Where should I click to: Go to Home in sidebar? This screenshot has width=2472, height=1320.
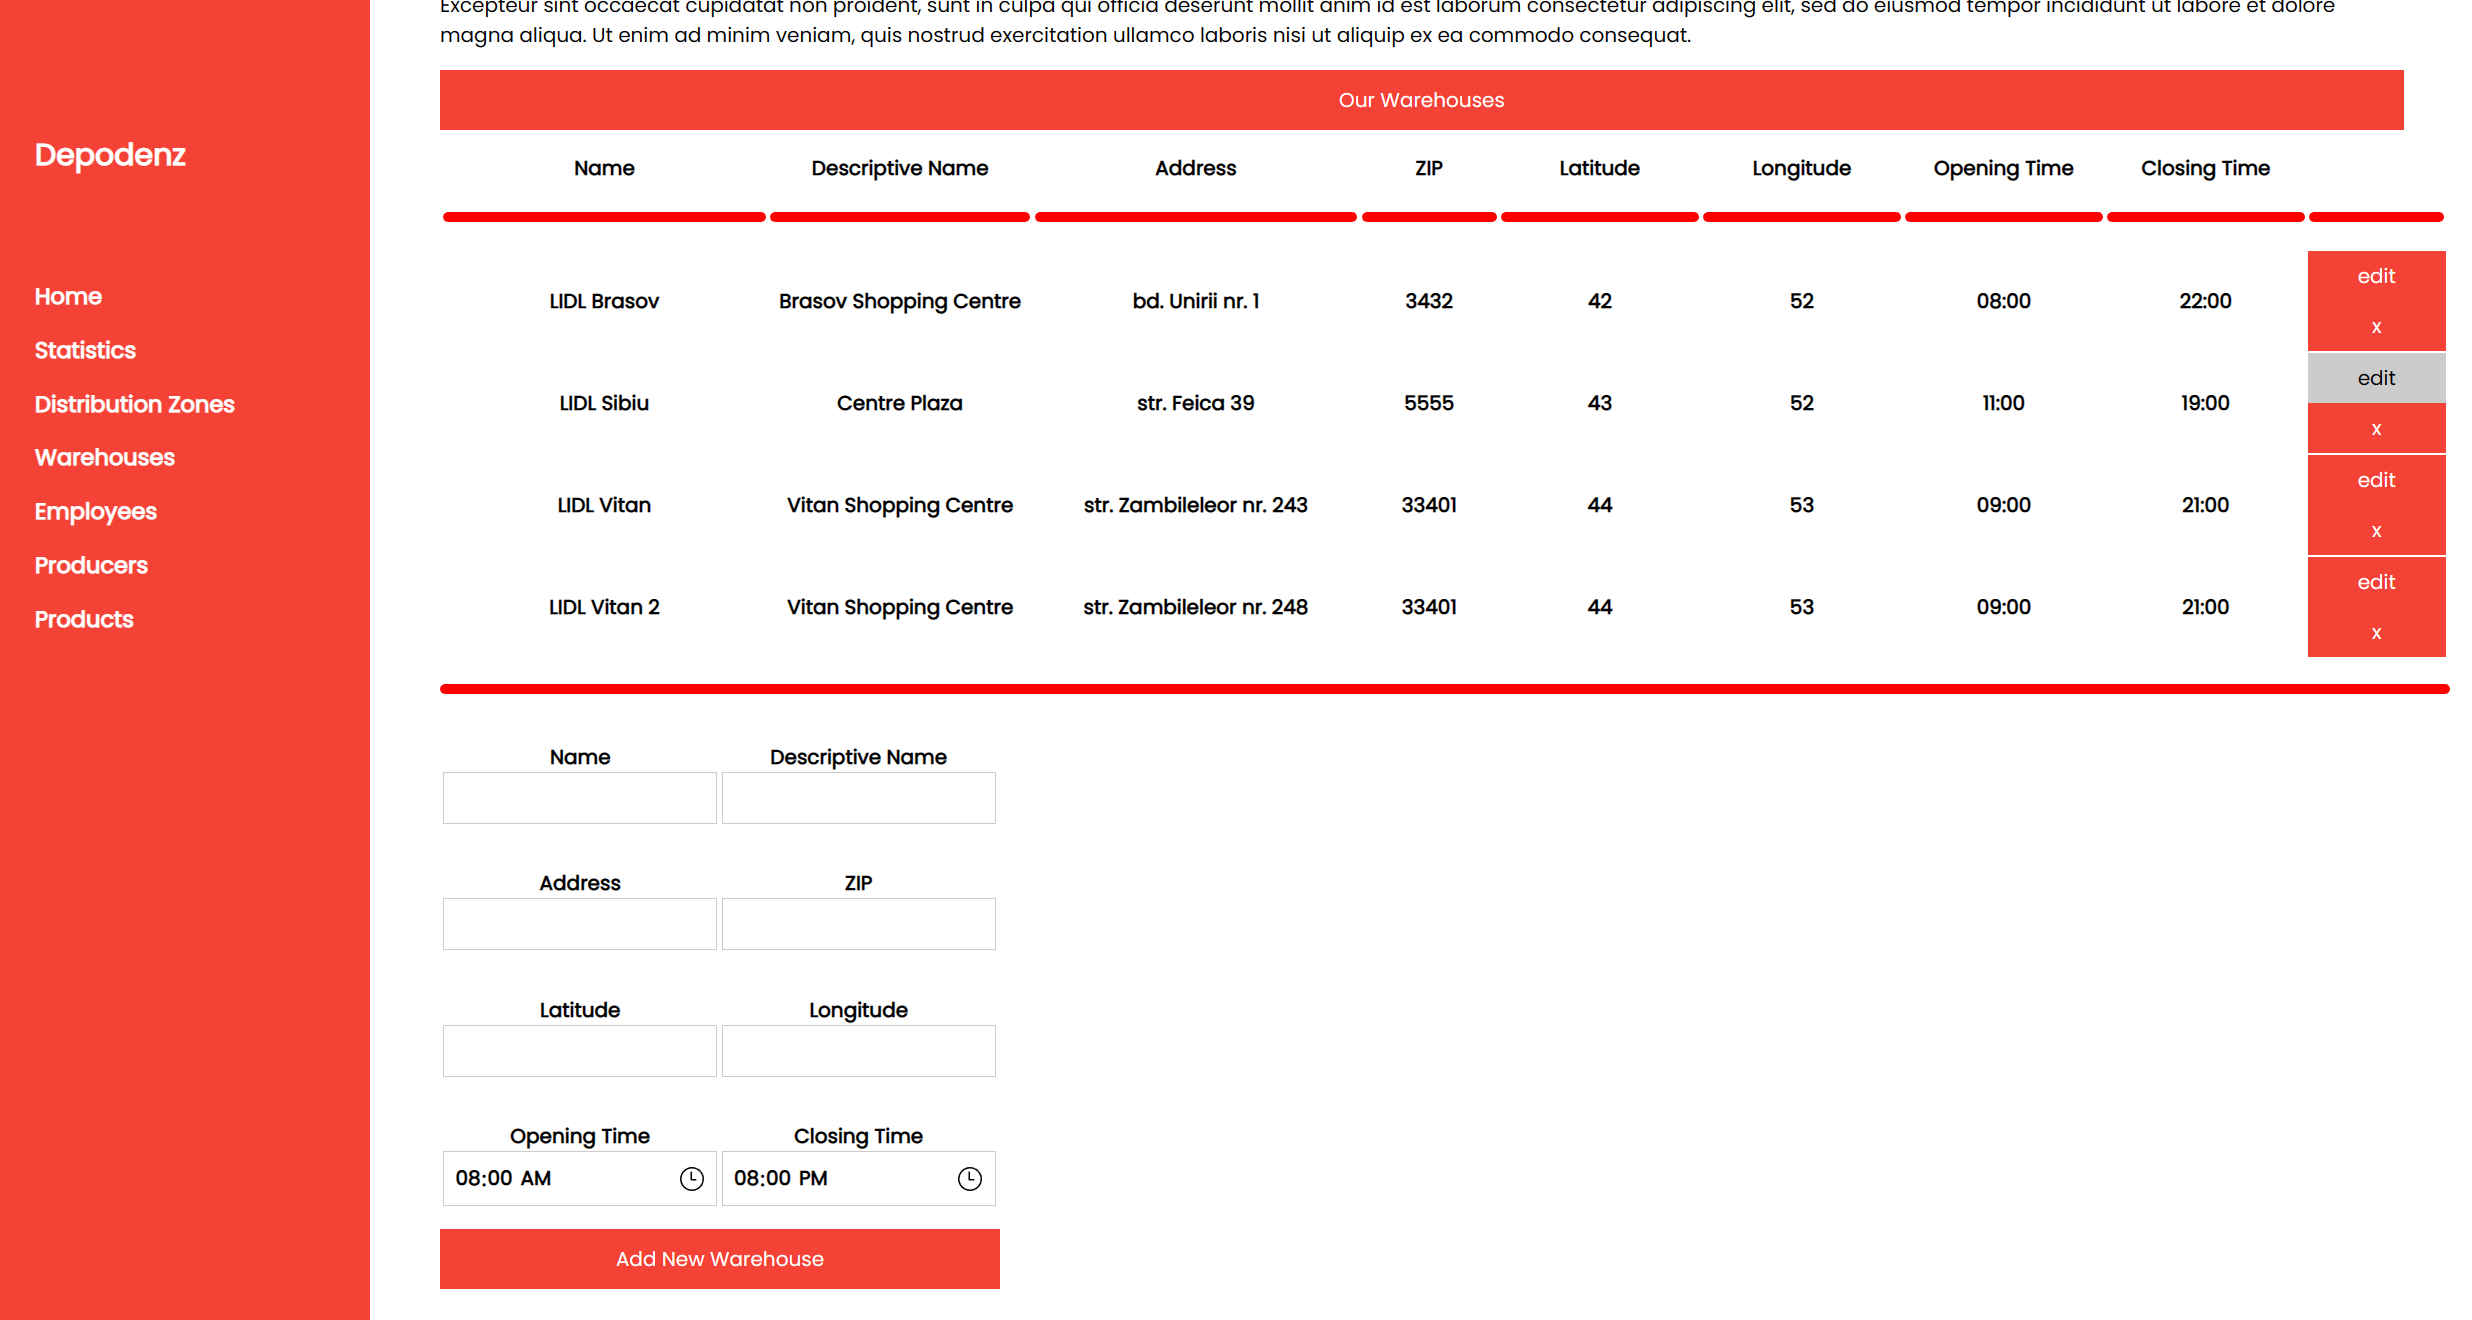pos(68,297)
